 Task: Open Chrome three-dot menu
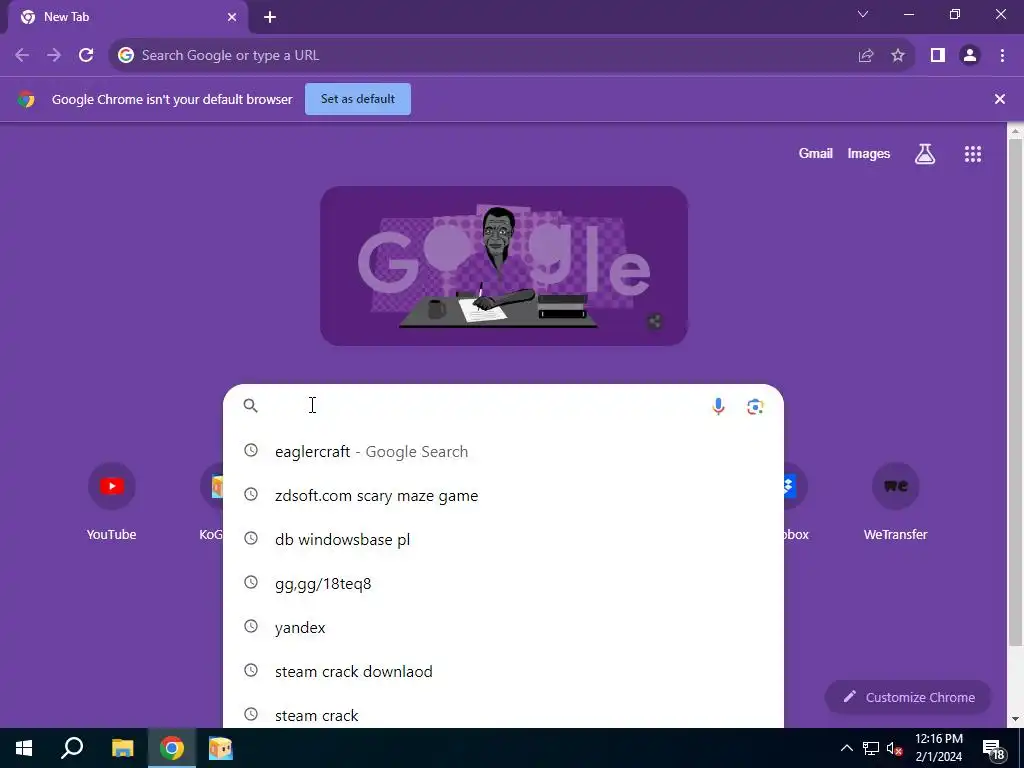[1002, 56]
